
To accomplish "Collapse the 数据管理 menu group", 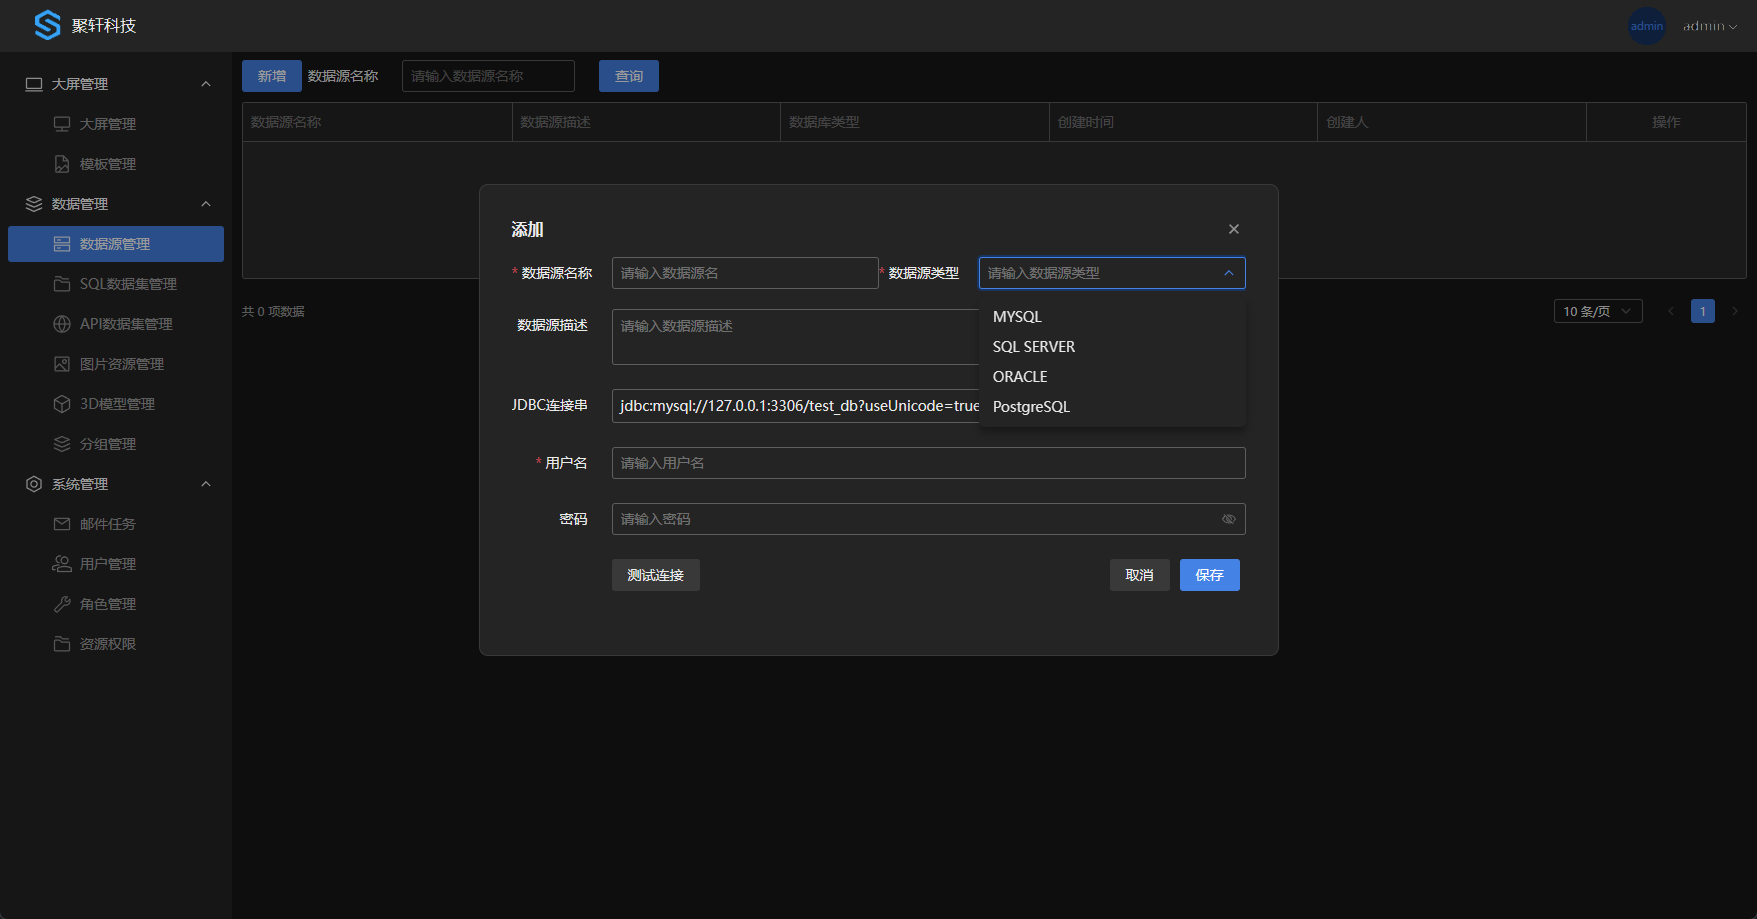I will click(206, 204).
